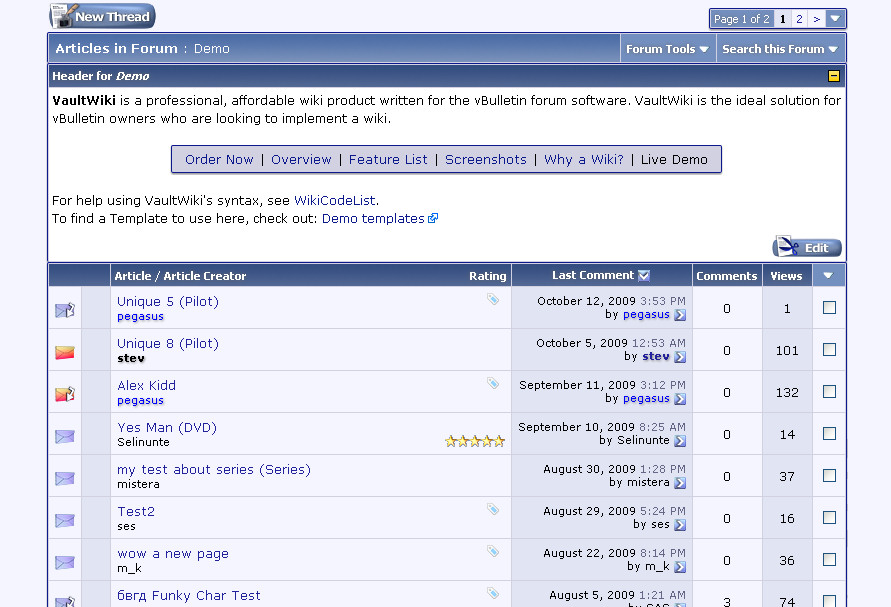This screenshot has height=607, width=891.
Task: Collapse the Header for Demo section
Action: 834,76
